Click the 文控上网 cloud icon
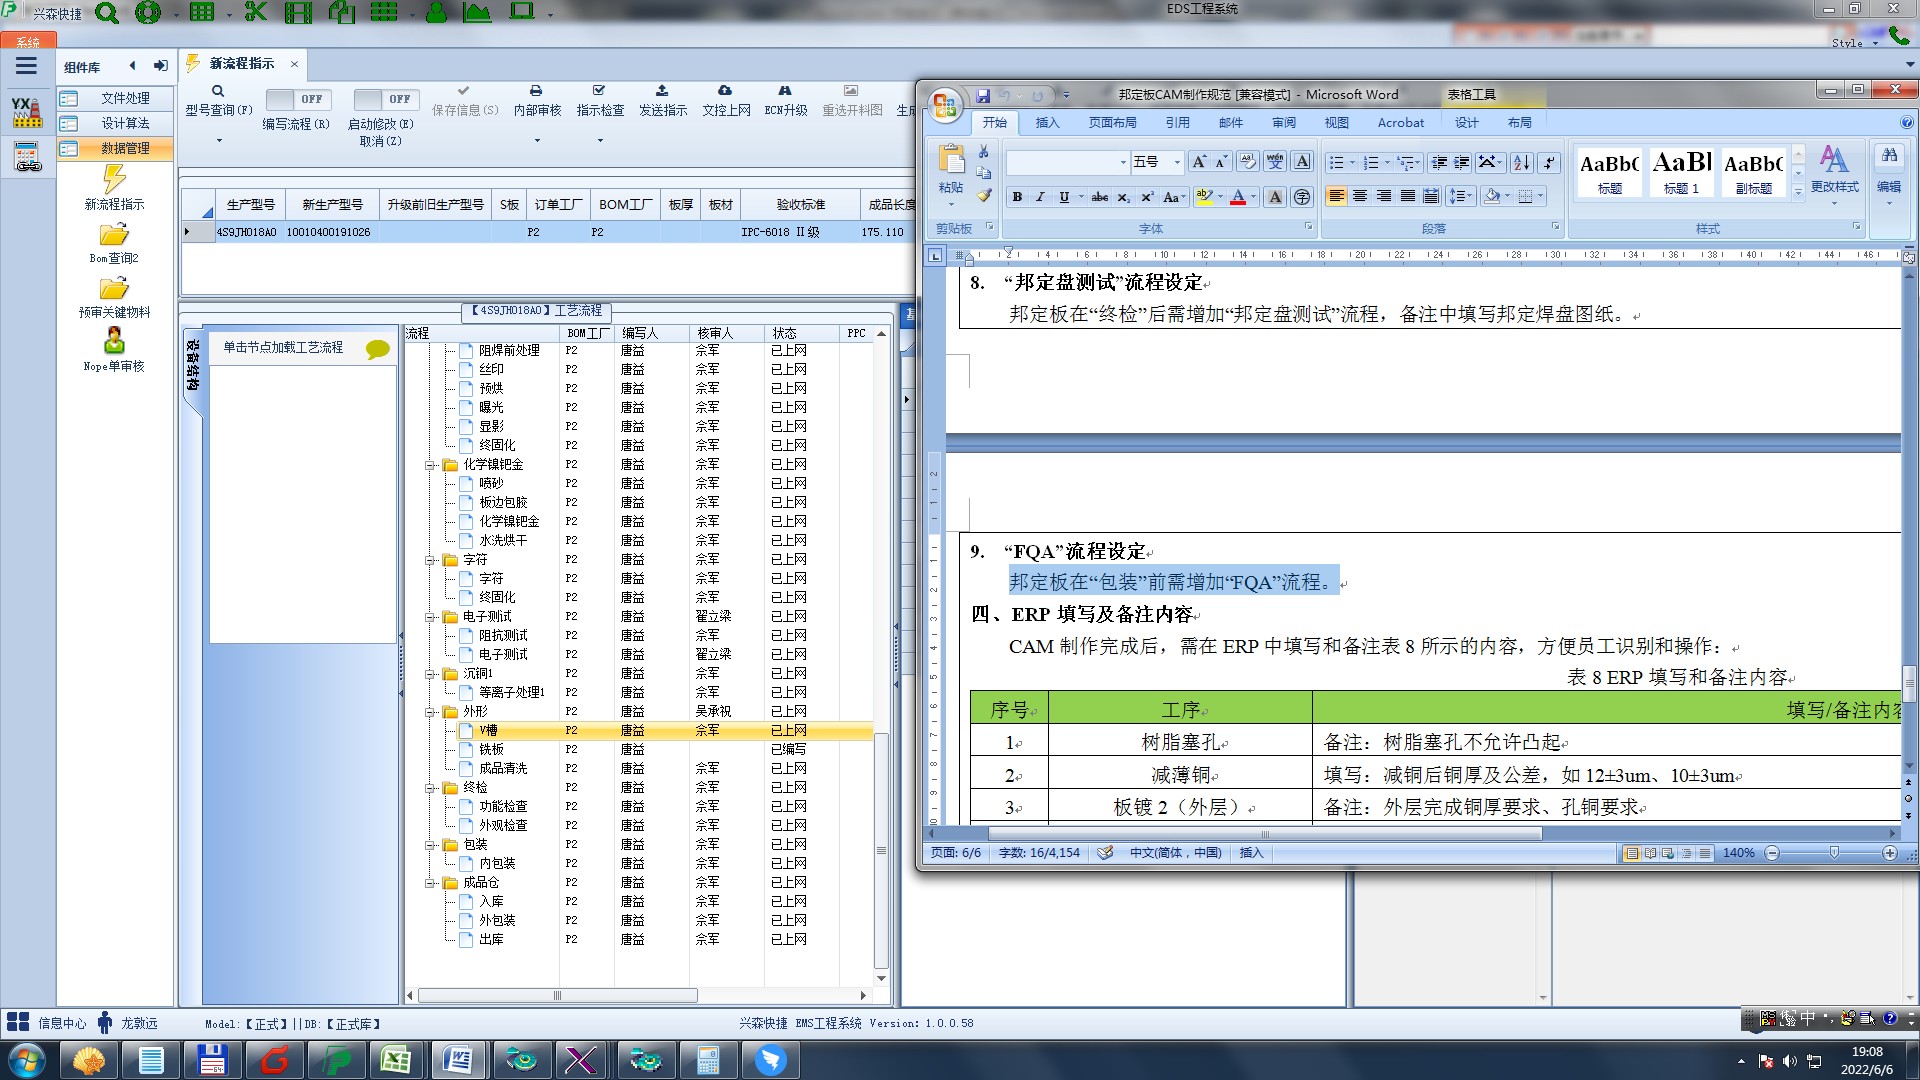1920x1080 pixels. click(x=725, y=92)
